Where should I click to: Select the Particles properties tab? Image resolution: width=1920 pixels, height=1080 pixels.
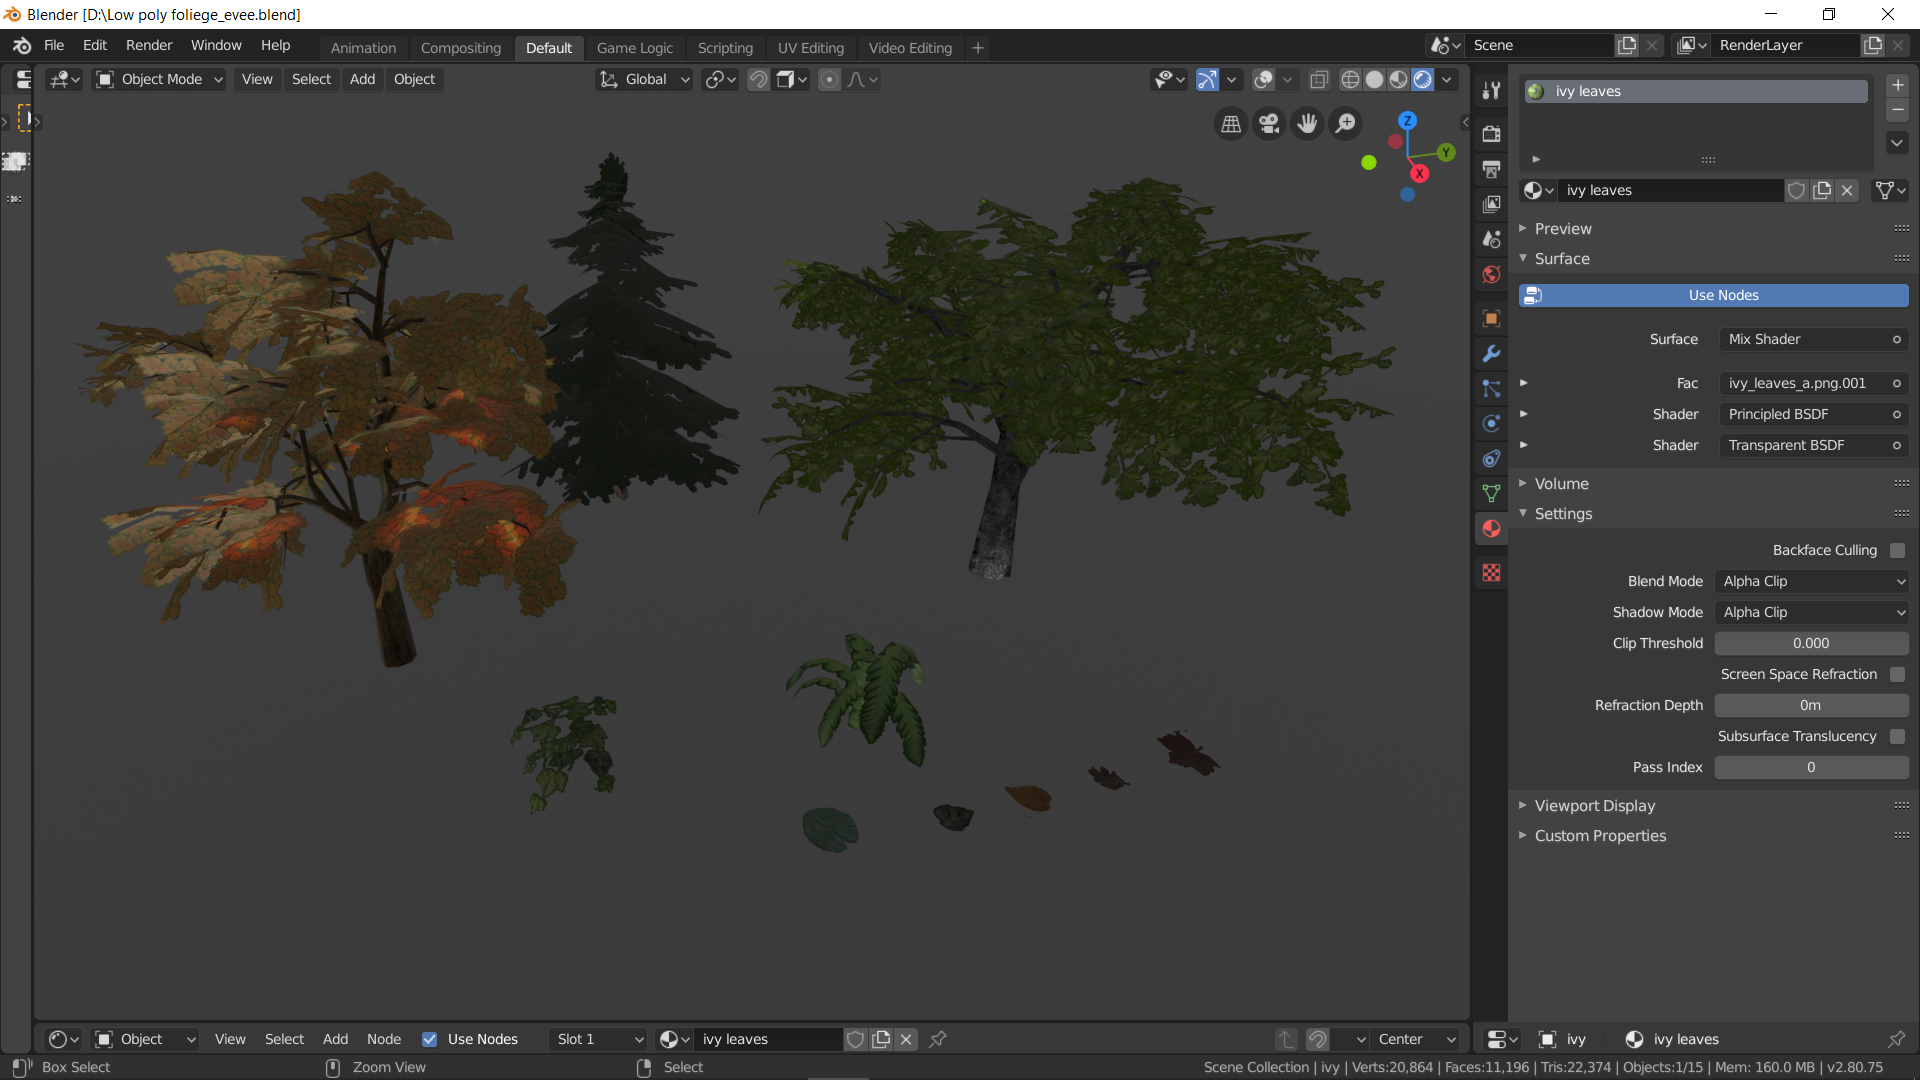tap(1491, 388)
